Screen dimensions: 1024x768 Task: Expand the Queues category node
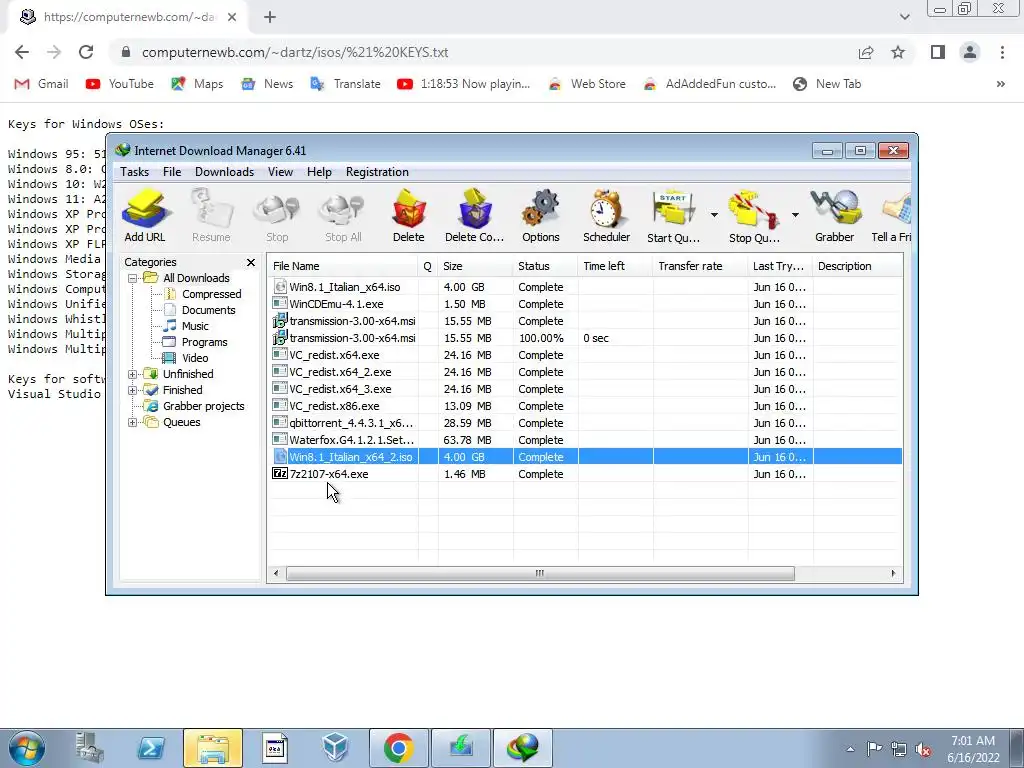coord(133,422)
